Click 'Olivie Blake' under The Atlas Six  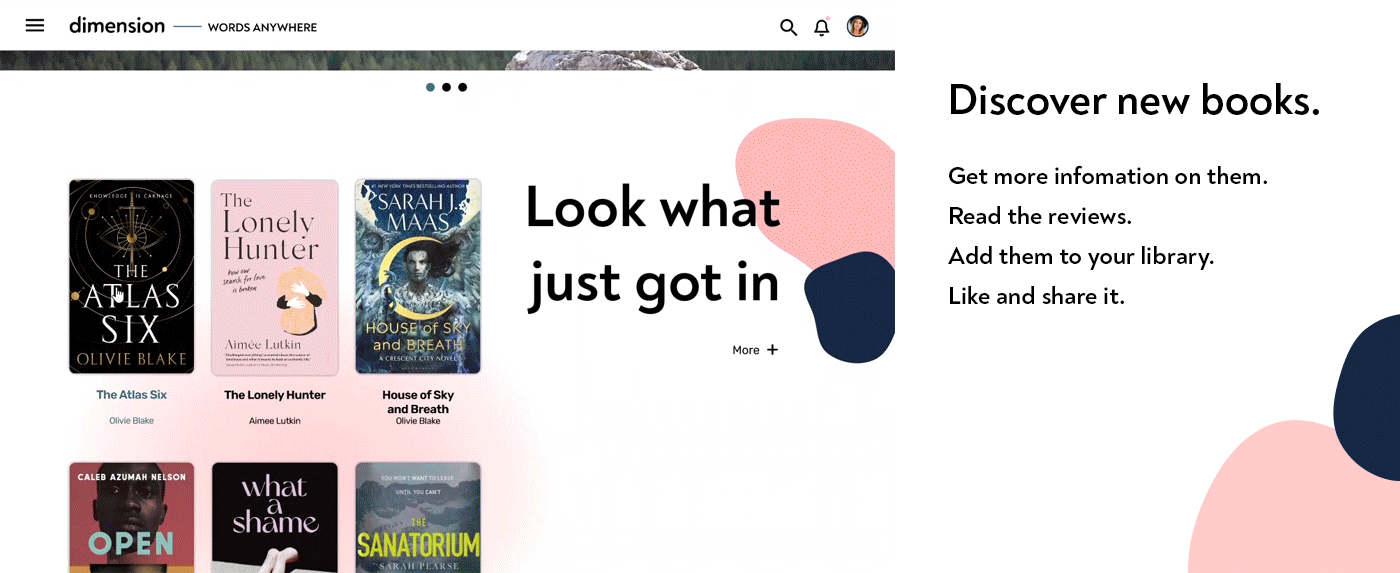[x=132, y=421]
